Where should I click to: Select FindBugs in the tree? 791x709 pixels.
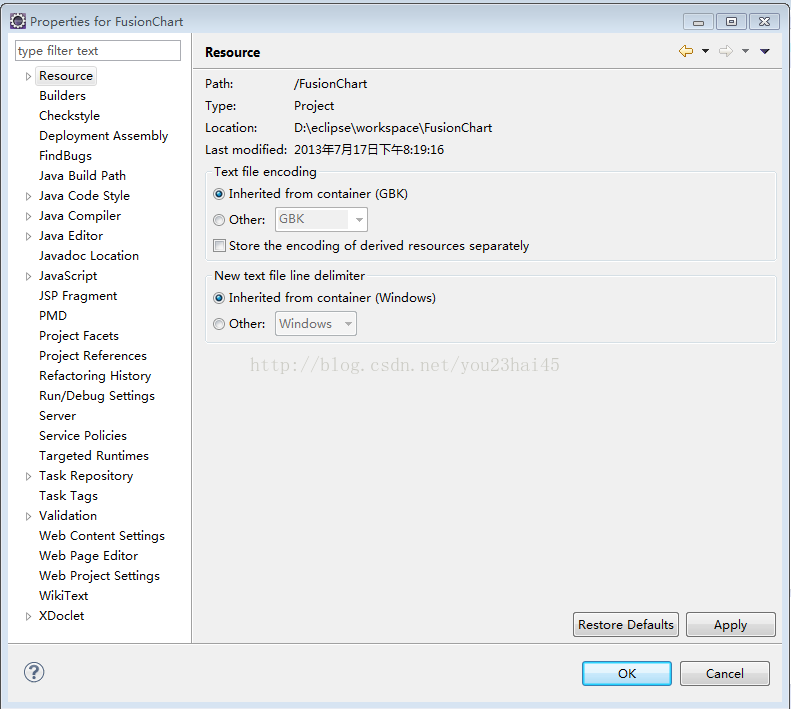pyautogui.click(x=66, y=156)
